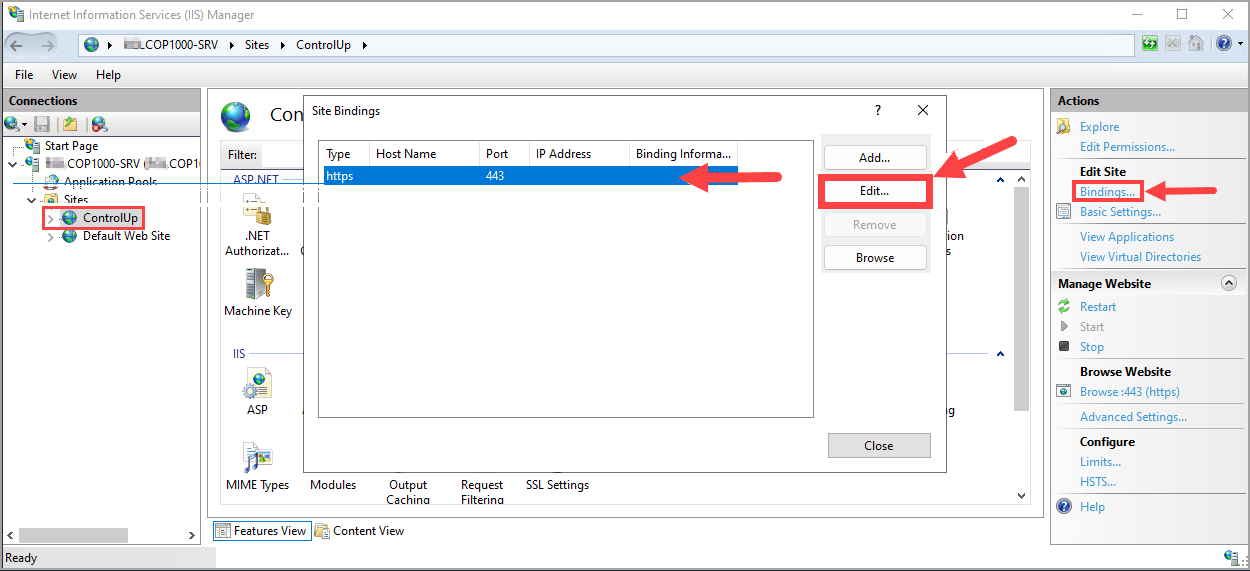Click the Edit... button in Site Bindings
1250x571 pixels.
tap(875, 190)
